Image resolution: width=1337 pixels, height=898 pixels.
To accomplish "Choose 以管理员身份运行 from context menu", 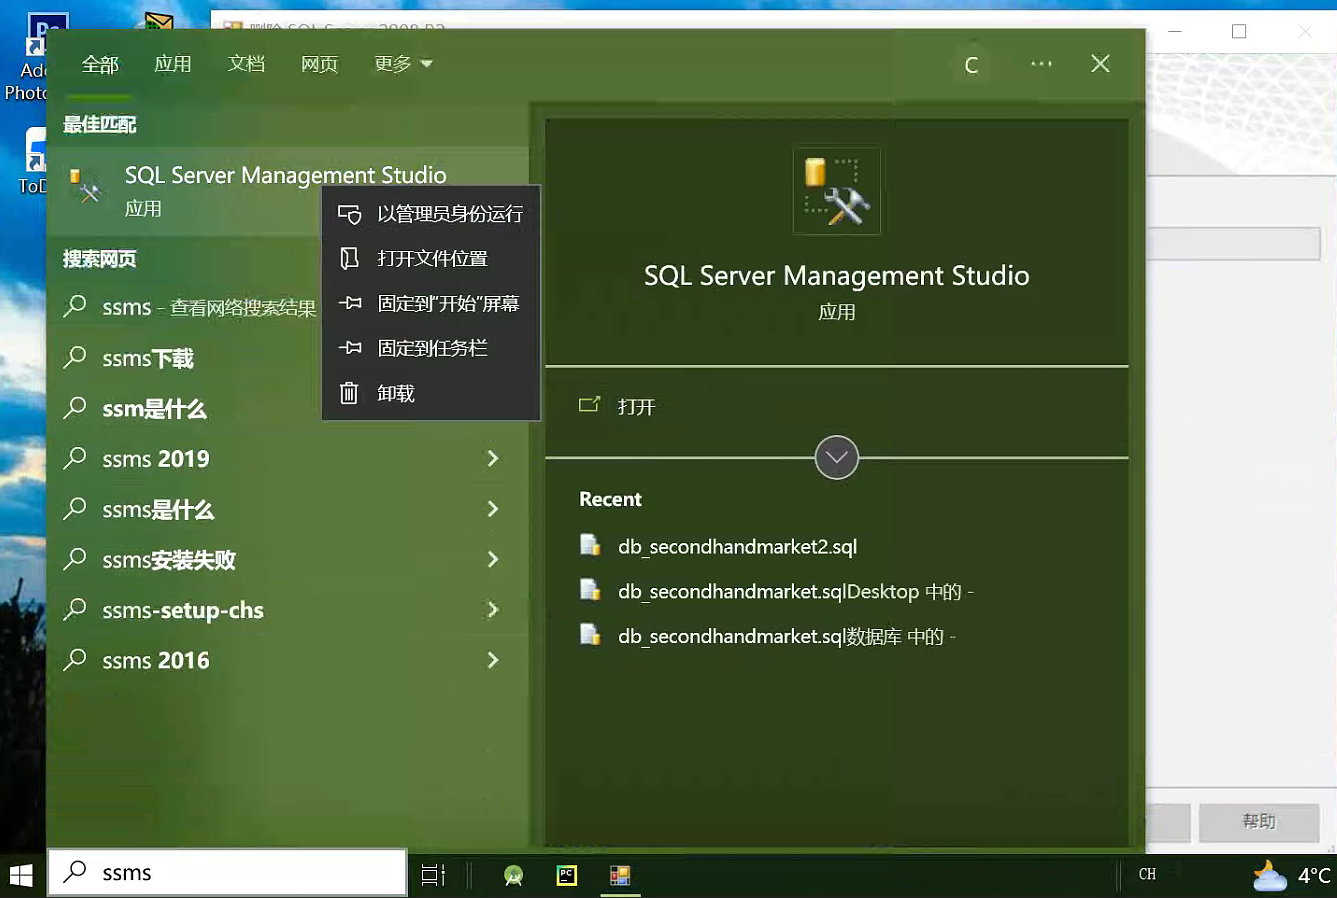I will [x=431, y=214].
